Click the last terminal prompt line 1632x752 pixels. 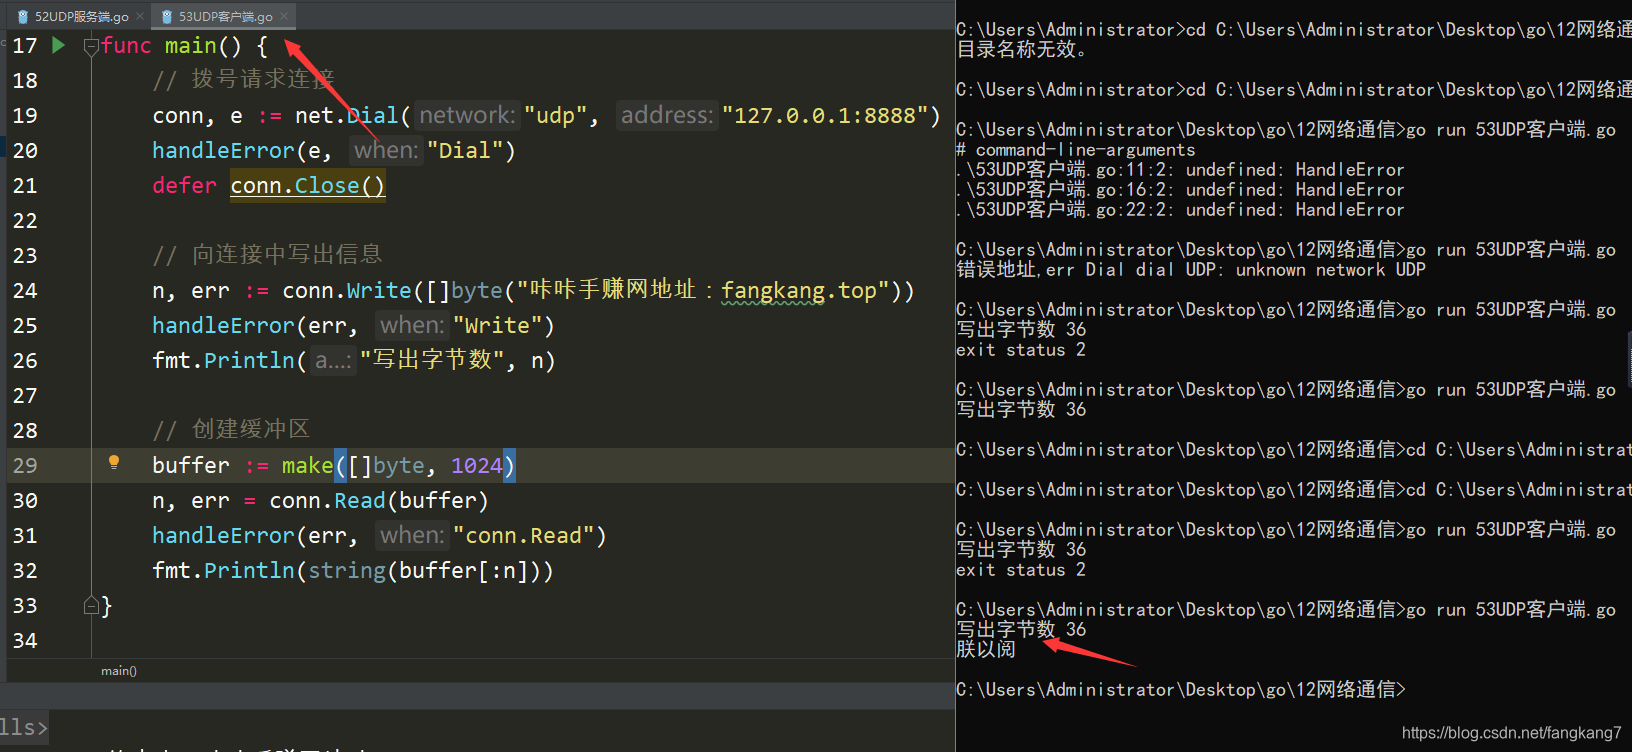[x=1181, y=689]
